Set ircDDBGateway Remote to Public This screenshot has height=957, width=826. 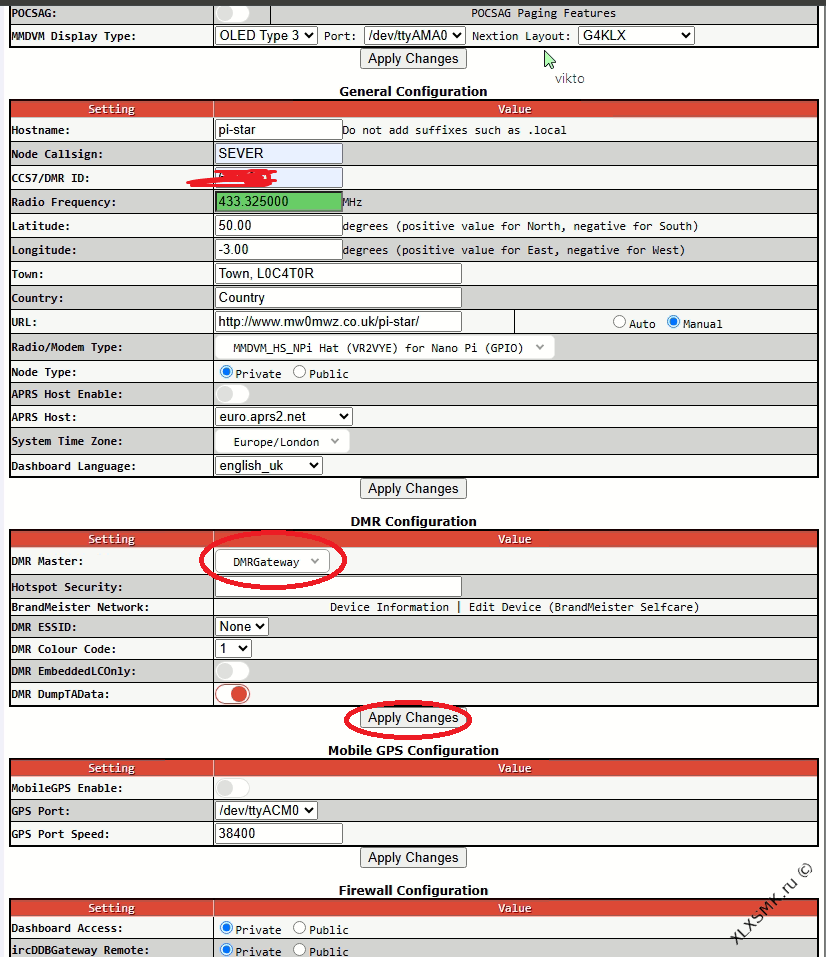pos(299,950)
